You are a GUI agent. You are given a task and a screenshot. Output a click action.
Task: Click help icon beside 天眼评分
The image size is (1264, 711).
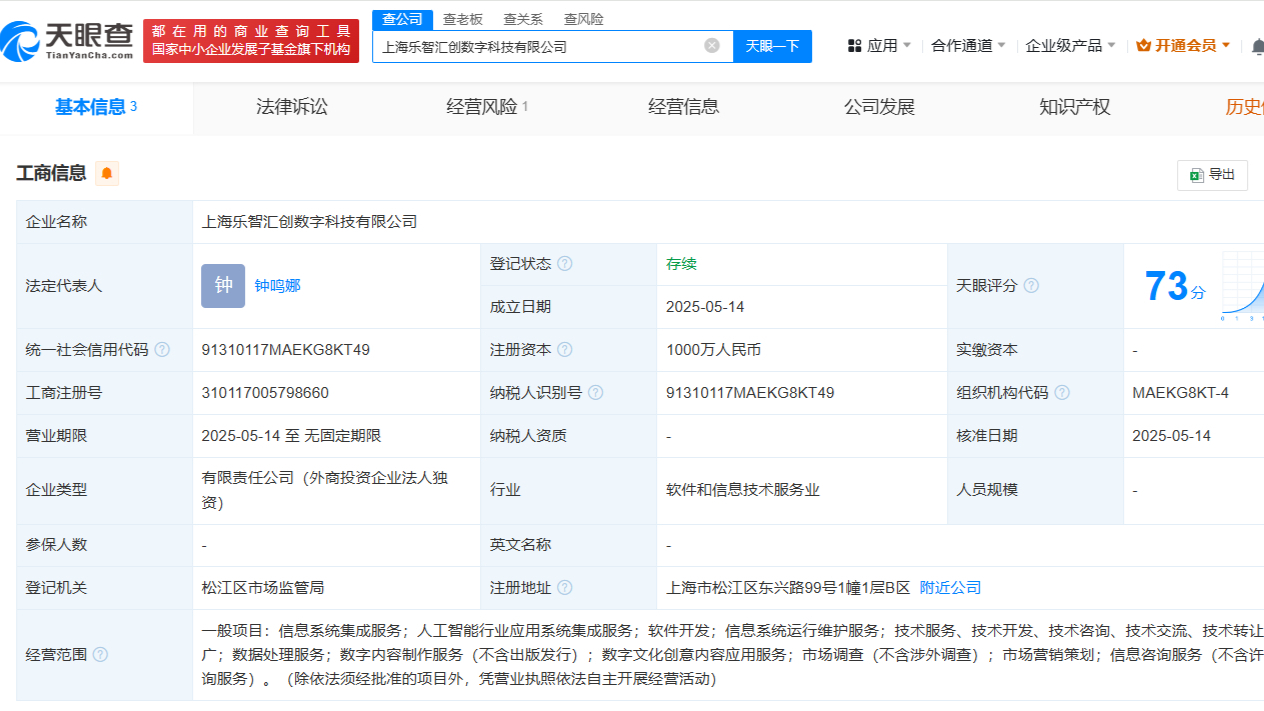pyautogui.click(x=1031, y=286)
